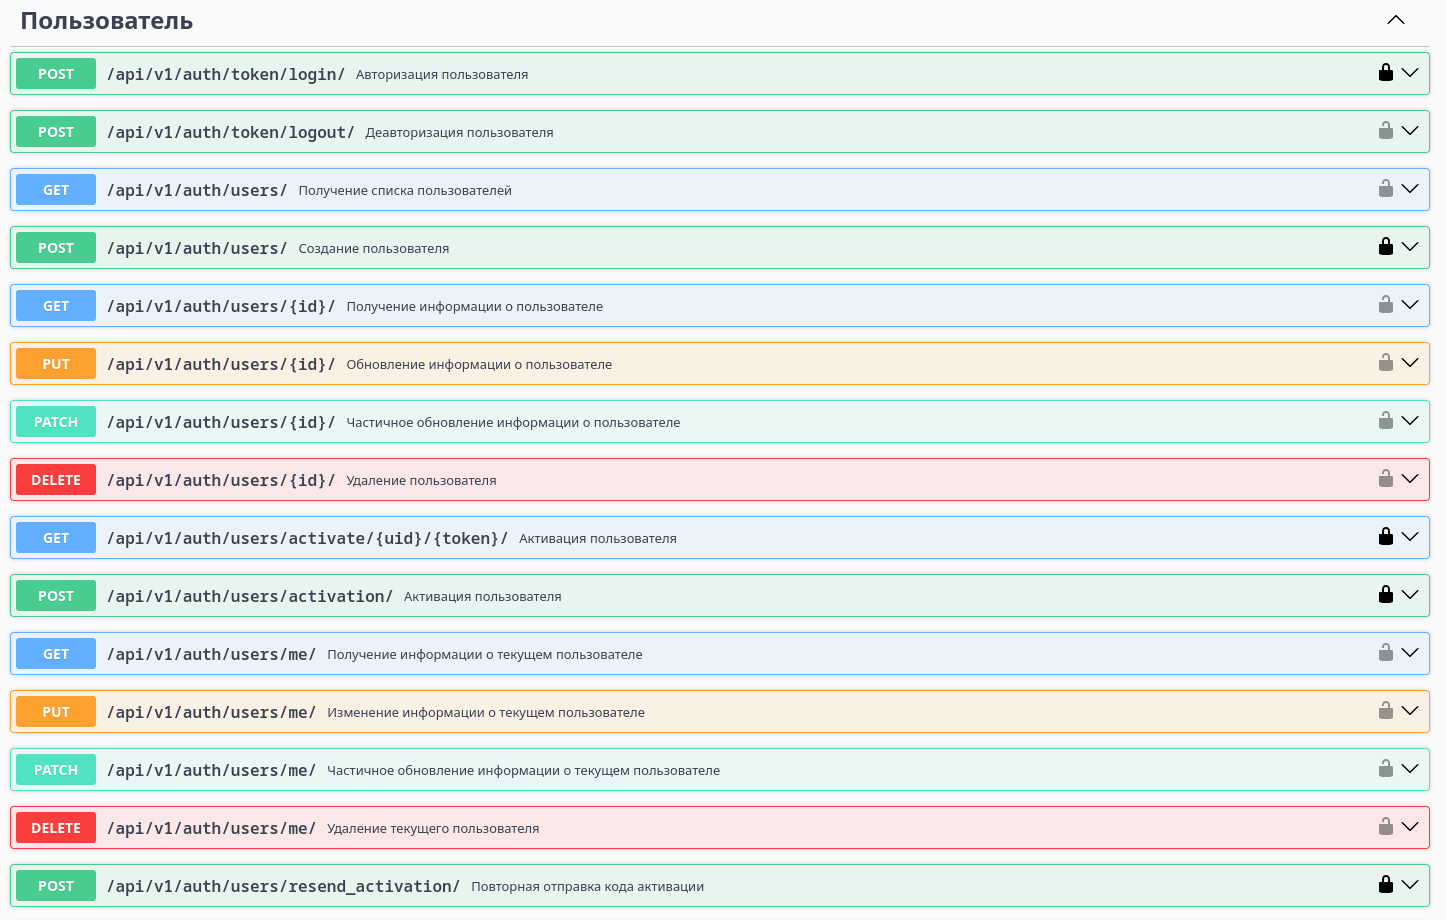
Task: Click the POST badge for users/activation/
Action: 56,596
